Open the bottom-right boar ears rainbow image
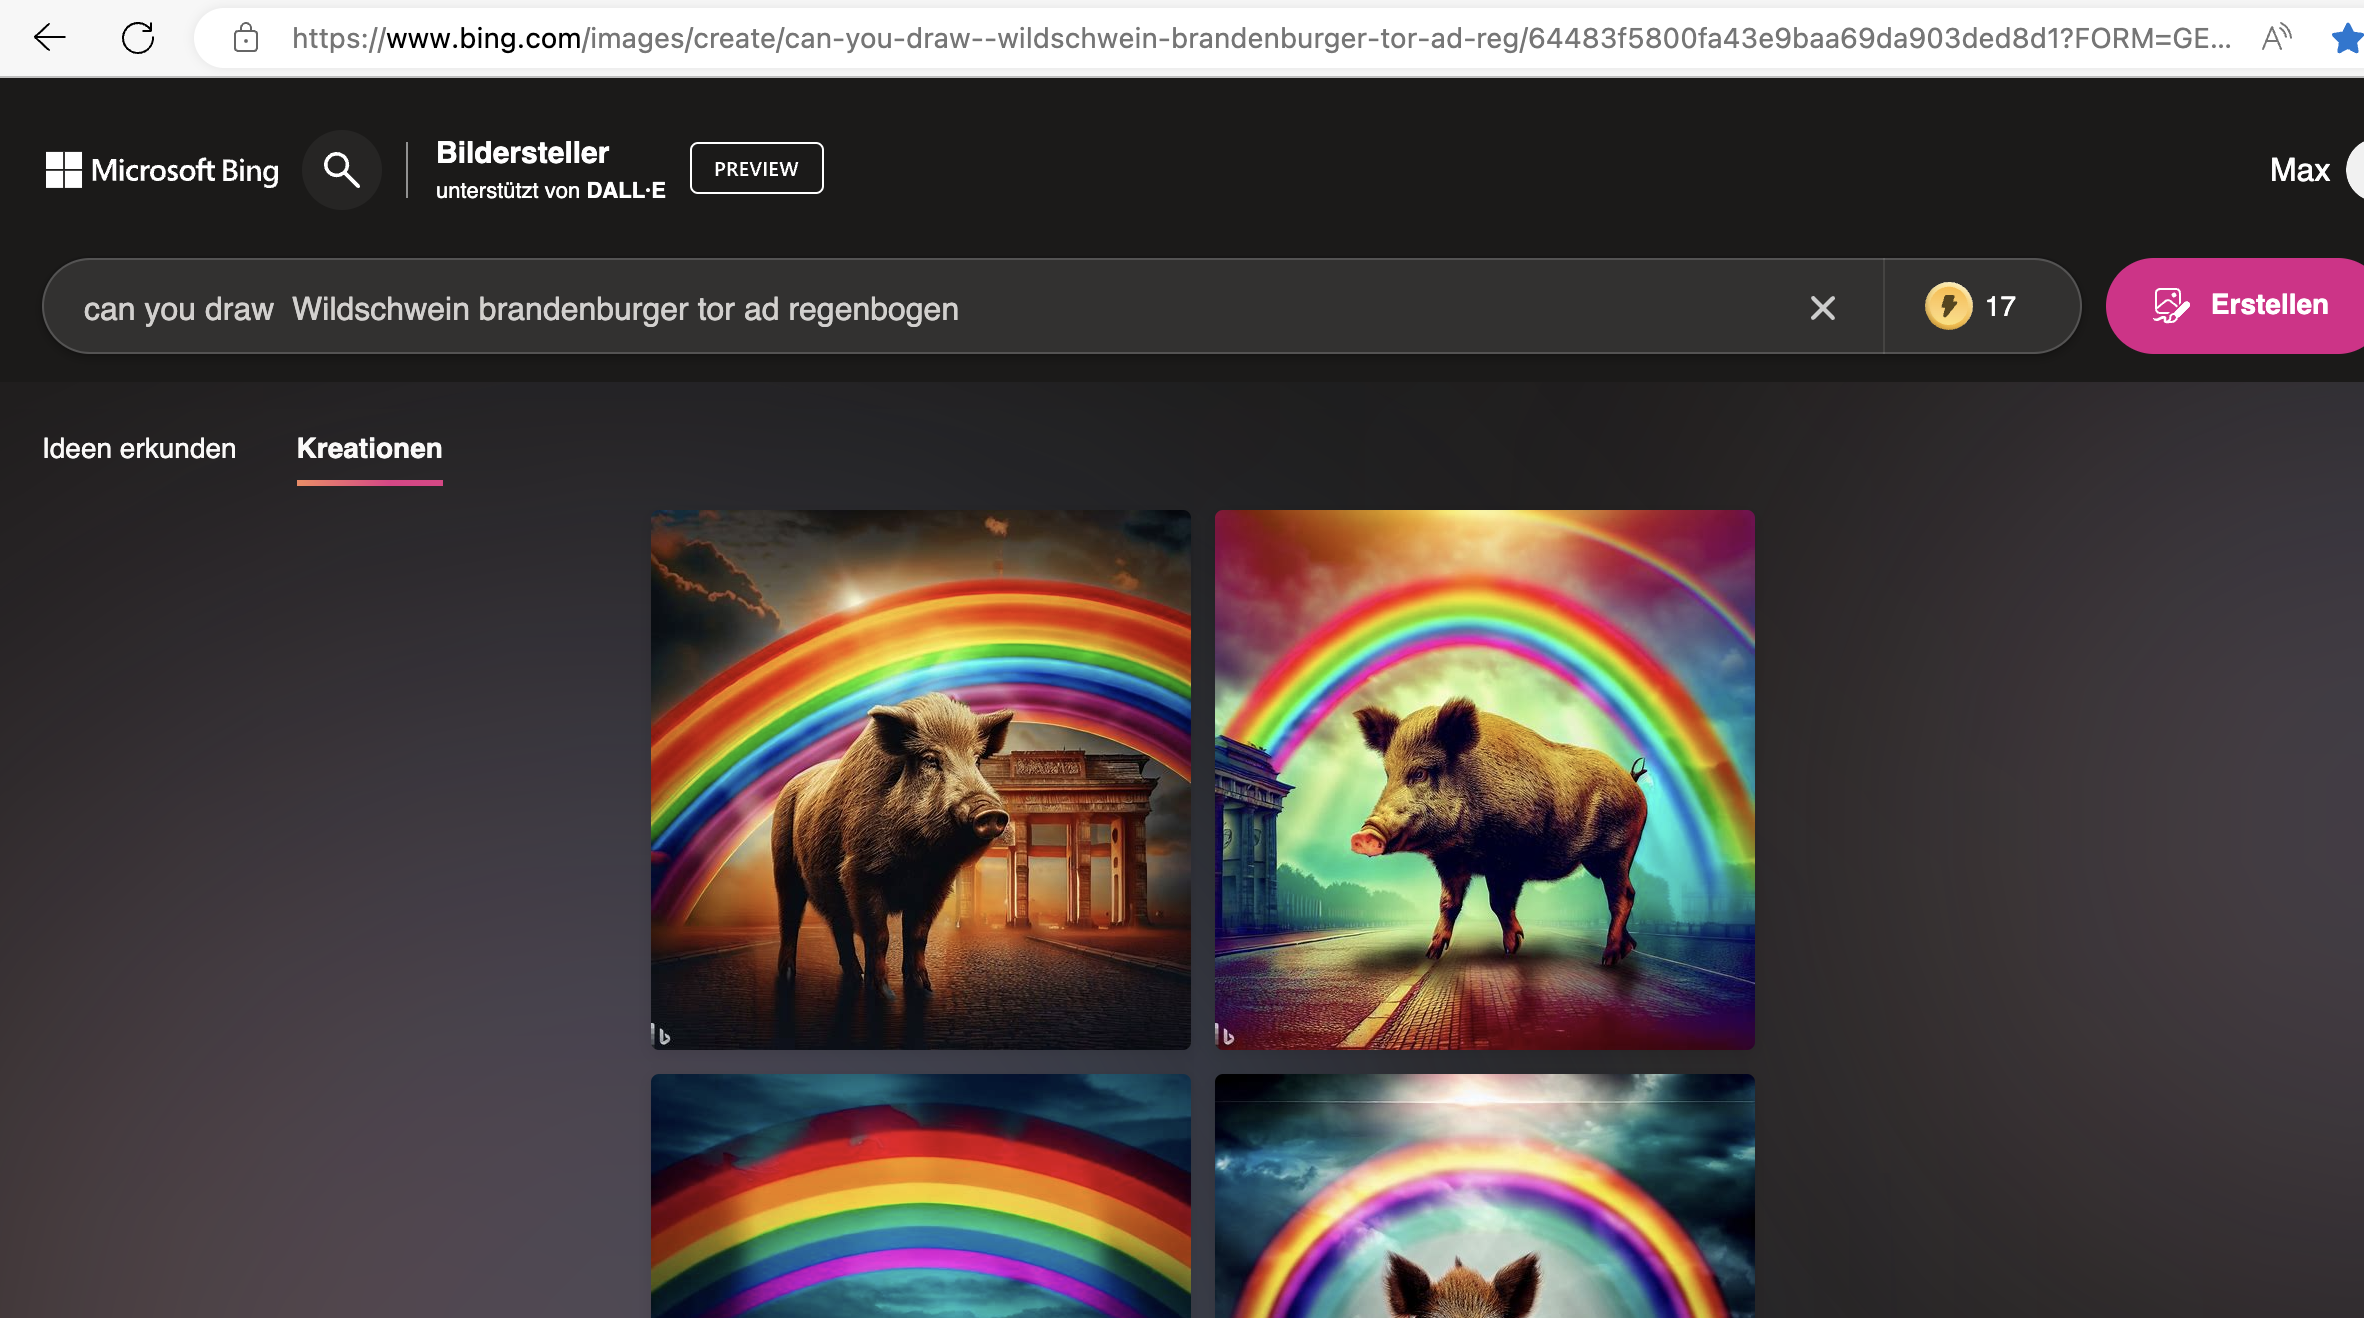The width and height of the screenshot is (2364, 1318). [x=1484, y=1195]
